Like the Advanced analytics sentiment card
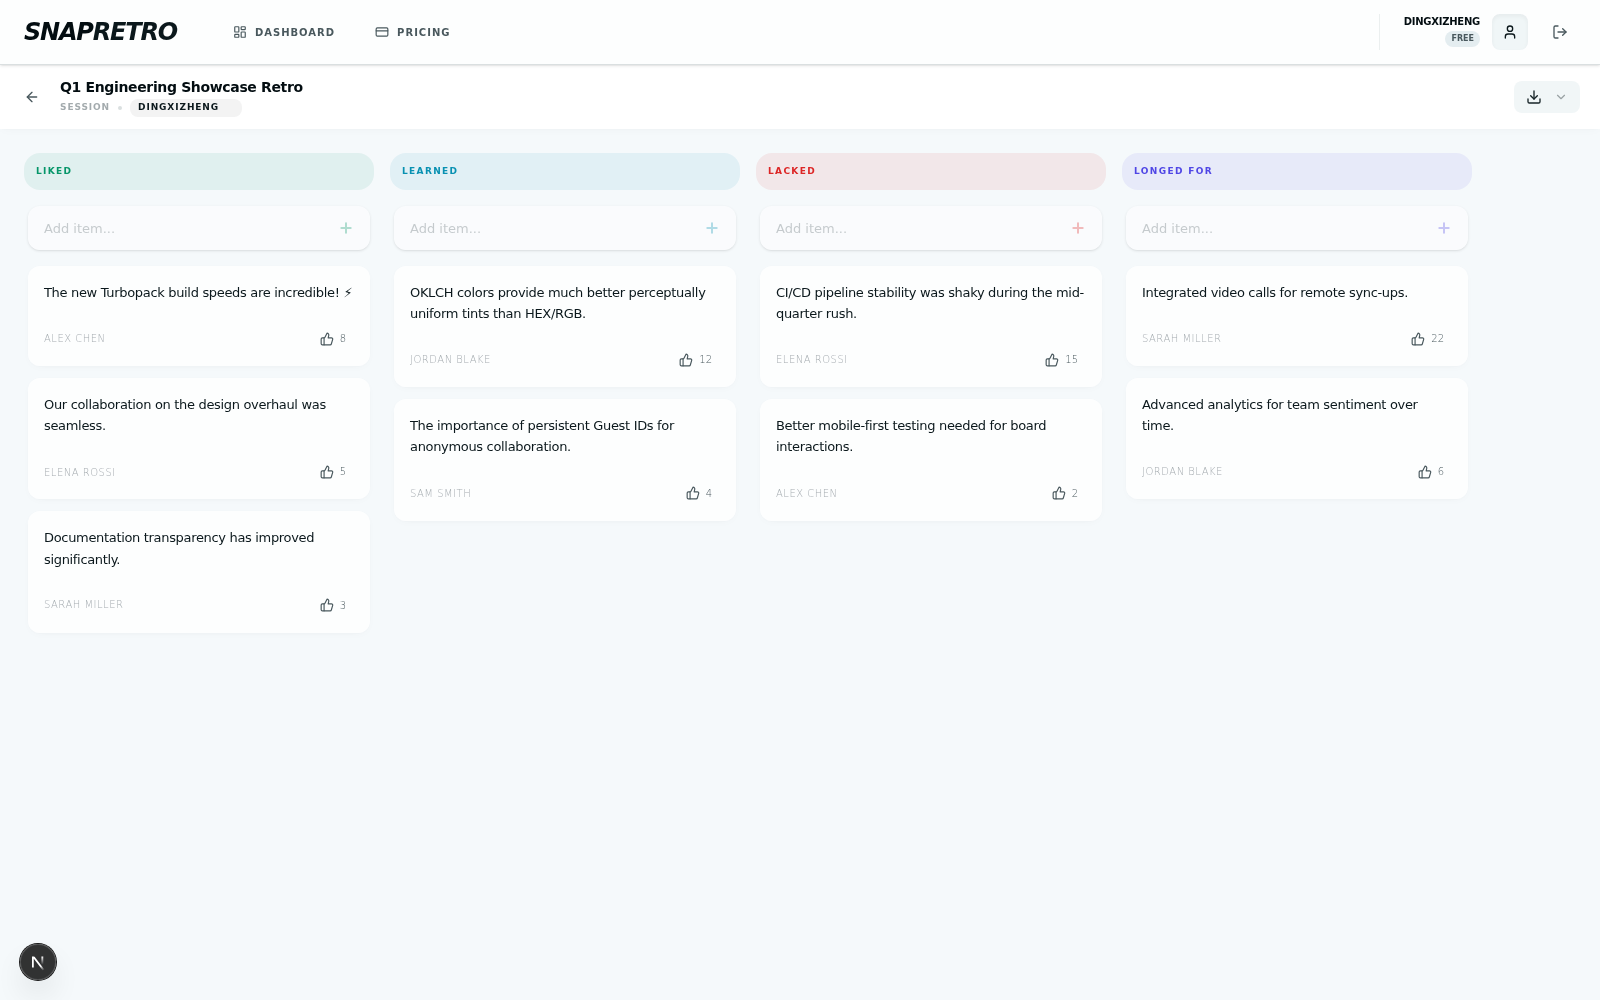 coord(1425,472)
